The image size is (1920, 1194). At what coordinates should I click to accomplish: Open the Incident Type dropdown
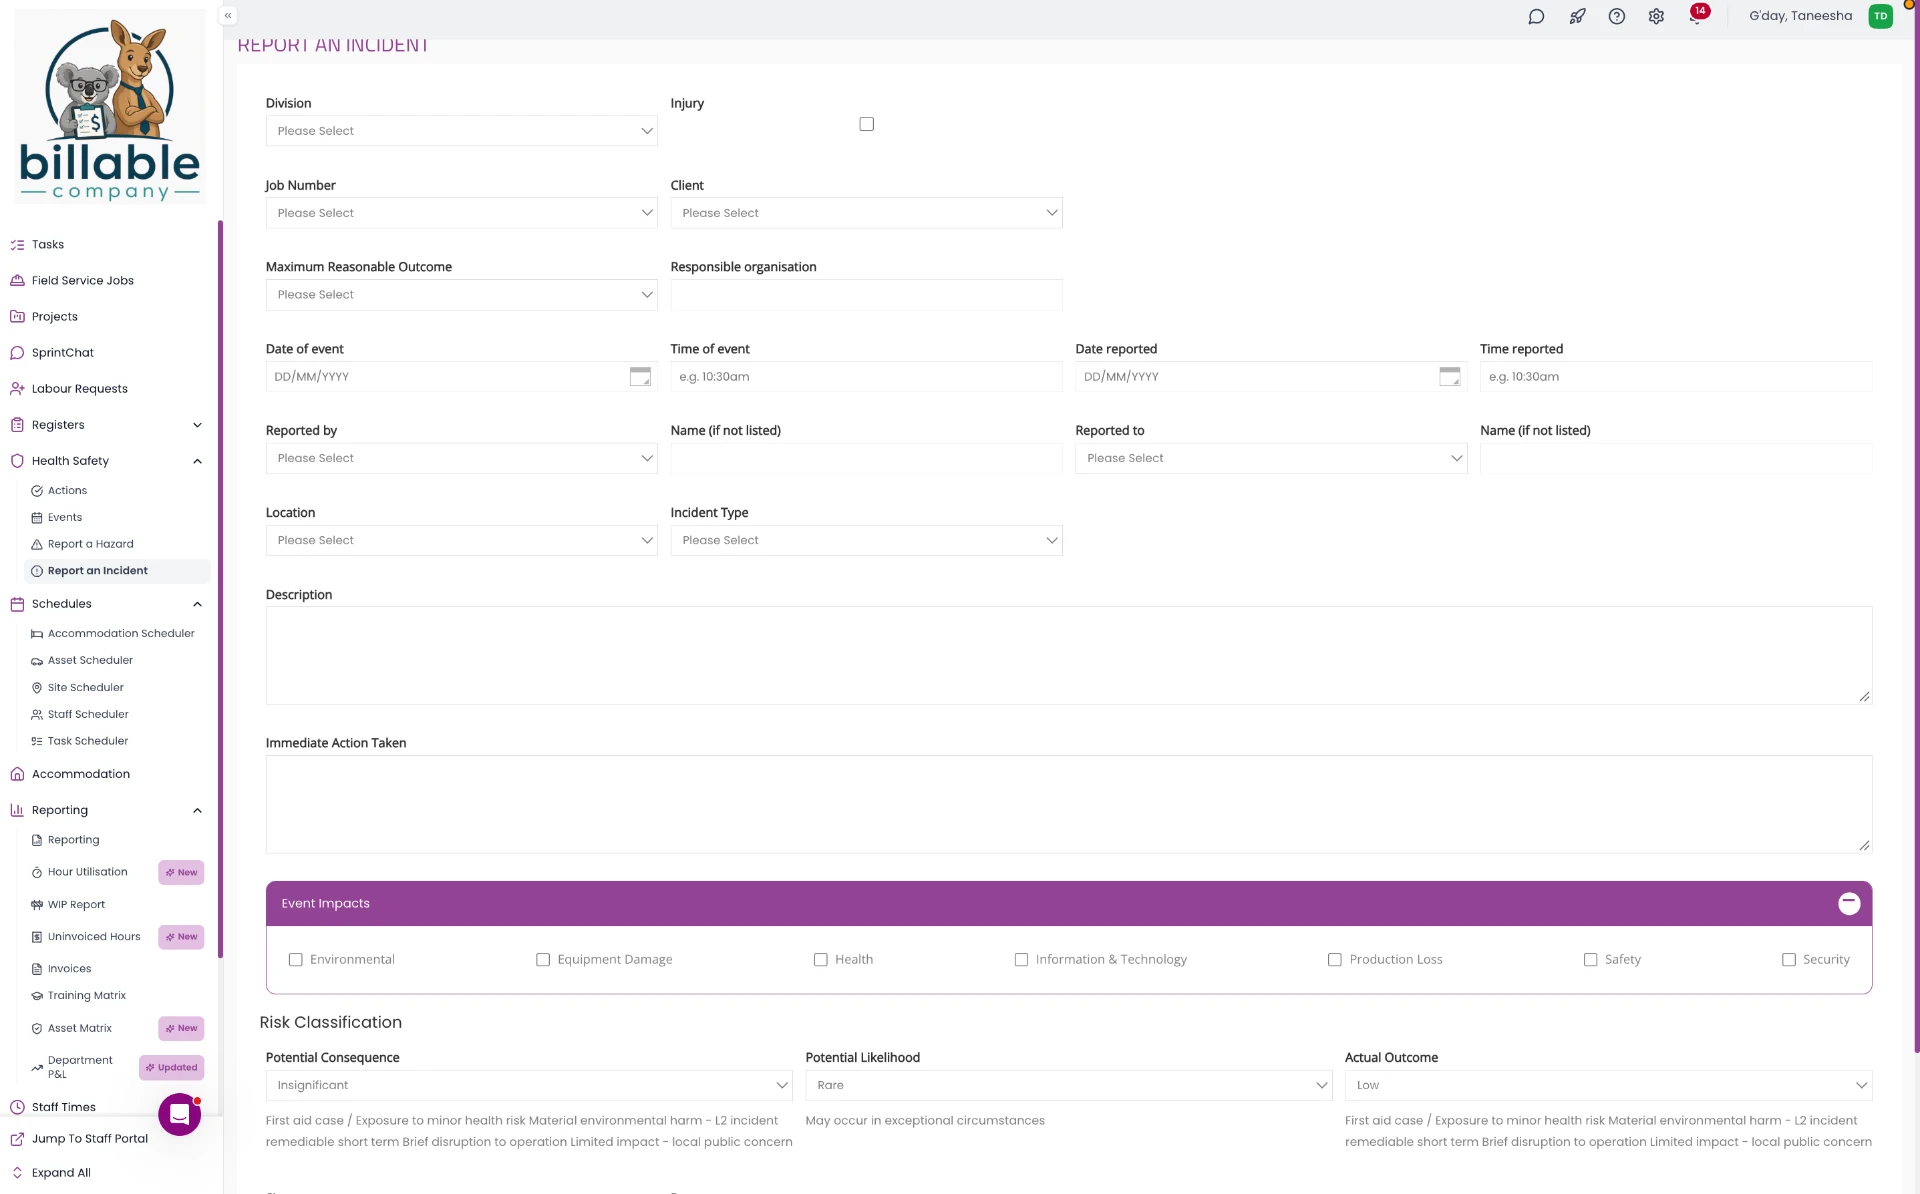(866, 540)
